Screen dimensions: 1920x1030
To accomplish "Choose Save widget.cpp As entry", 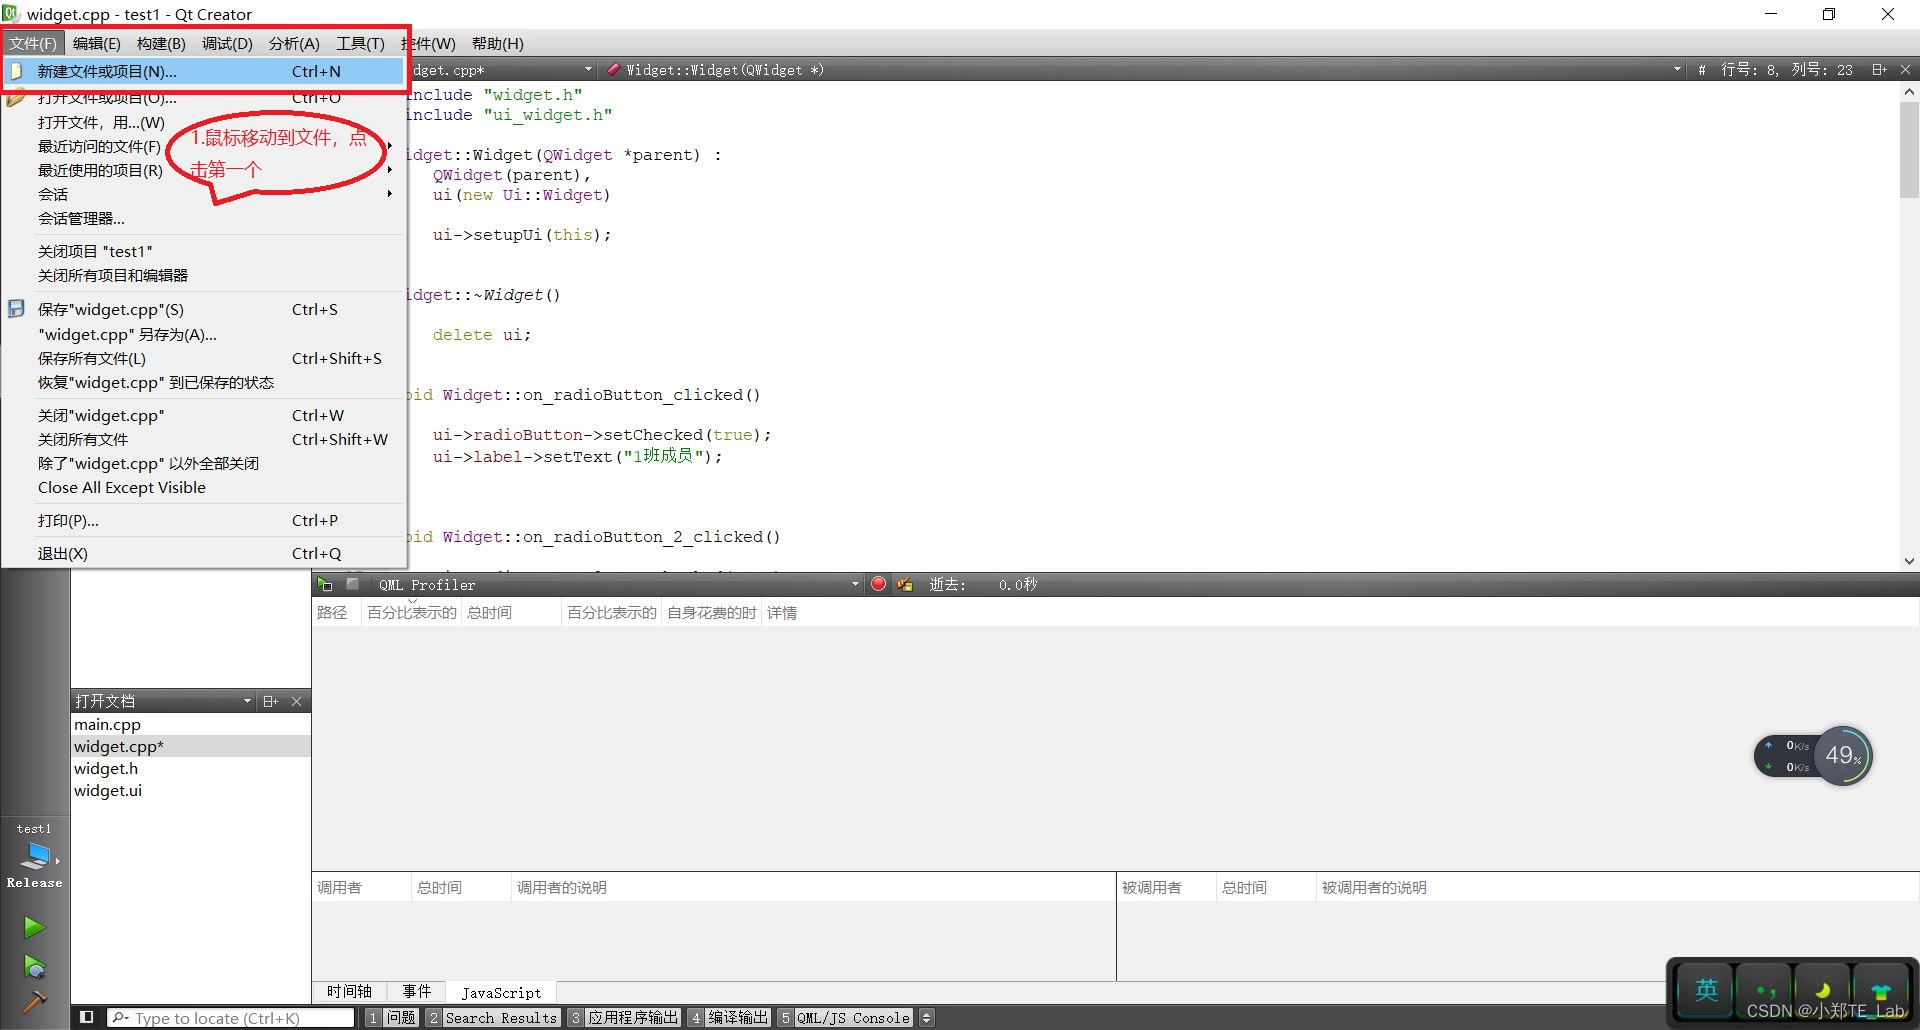I will pos(204,334).
